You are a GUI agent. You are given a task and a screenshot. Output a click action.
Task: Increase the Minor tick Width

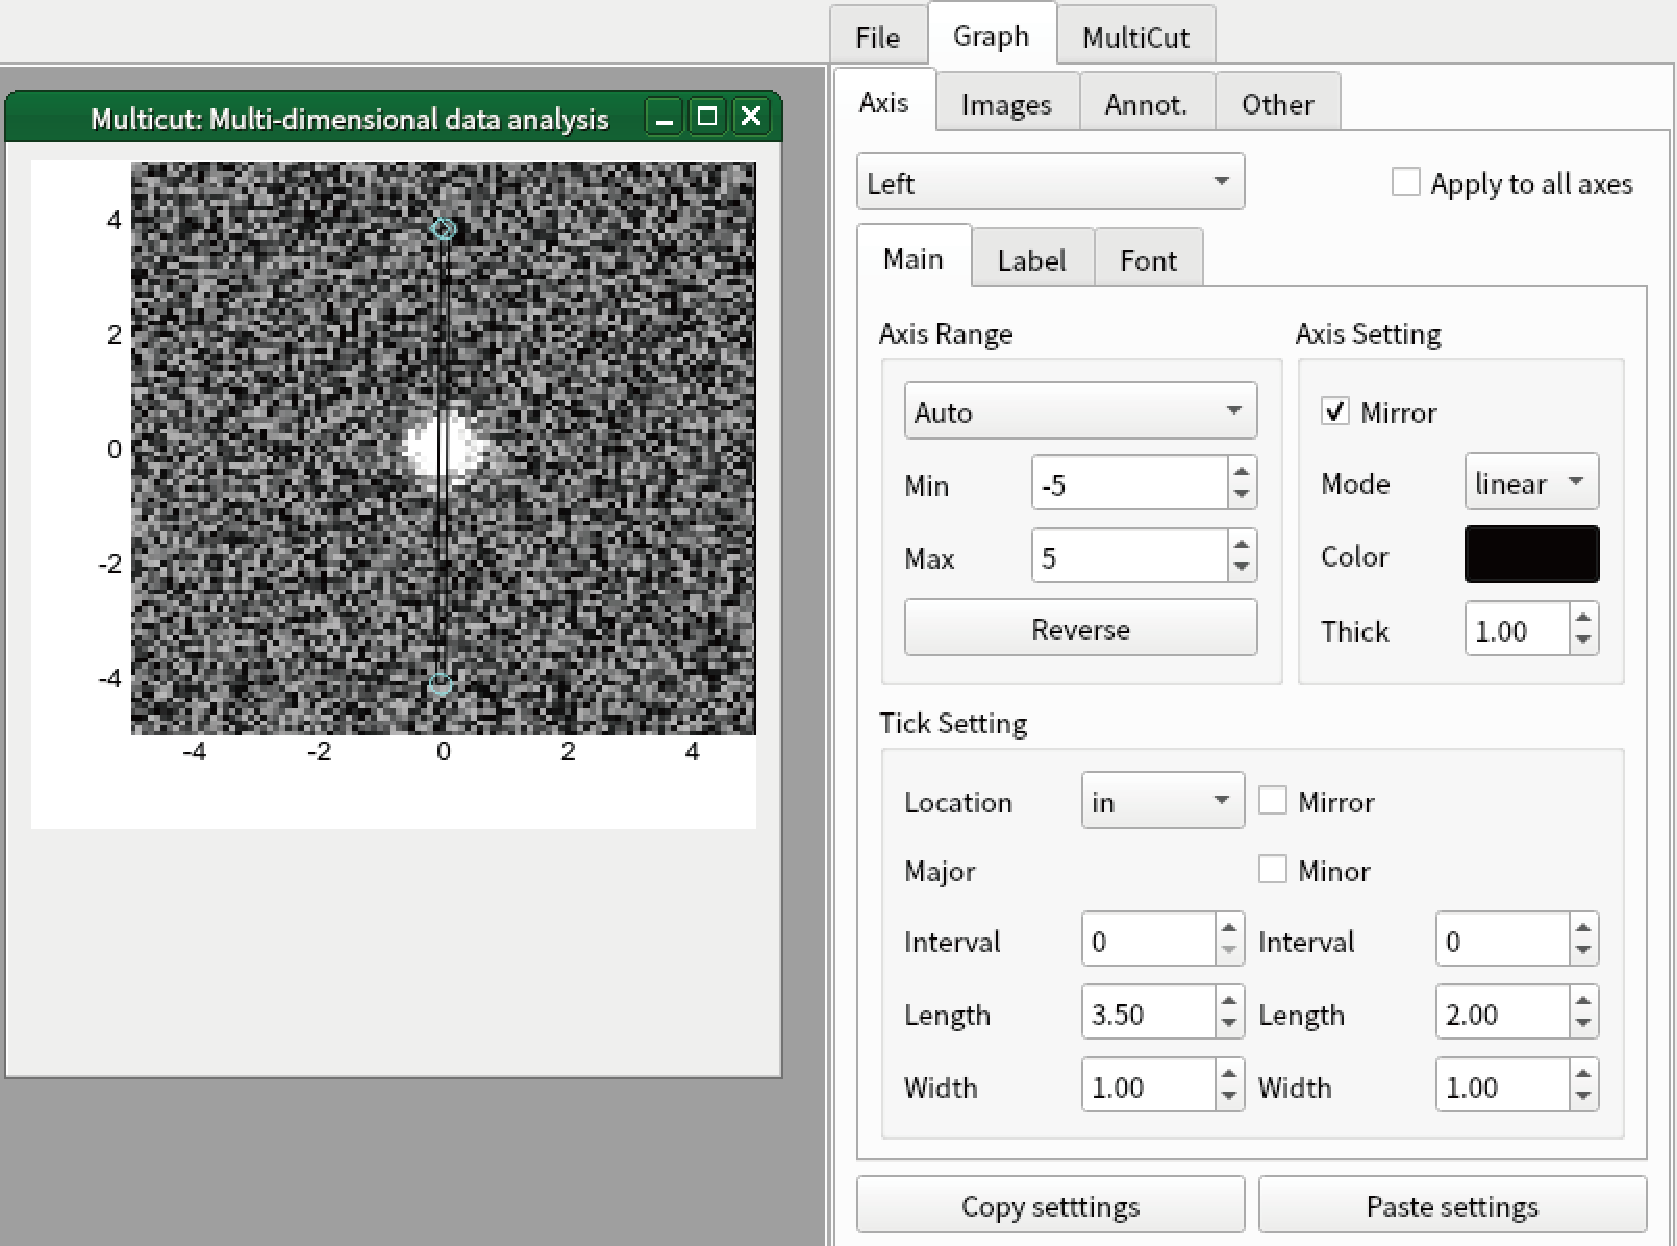tap(1583, 1074)
